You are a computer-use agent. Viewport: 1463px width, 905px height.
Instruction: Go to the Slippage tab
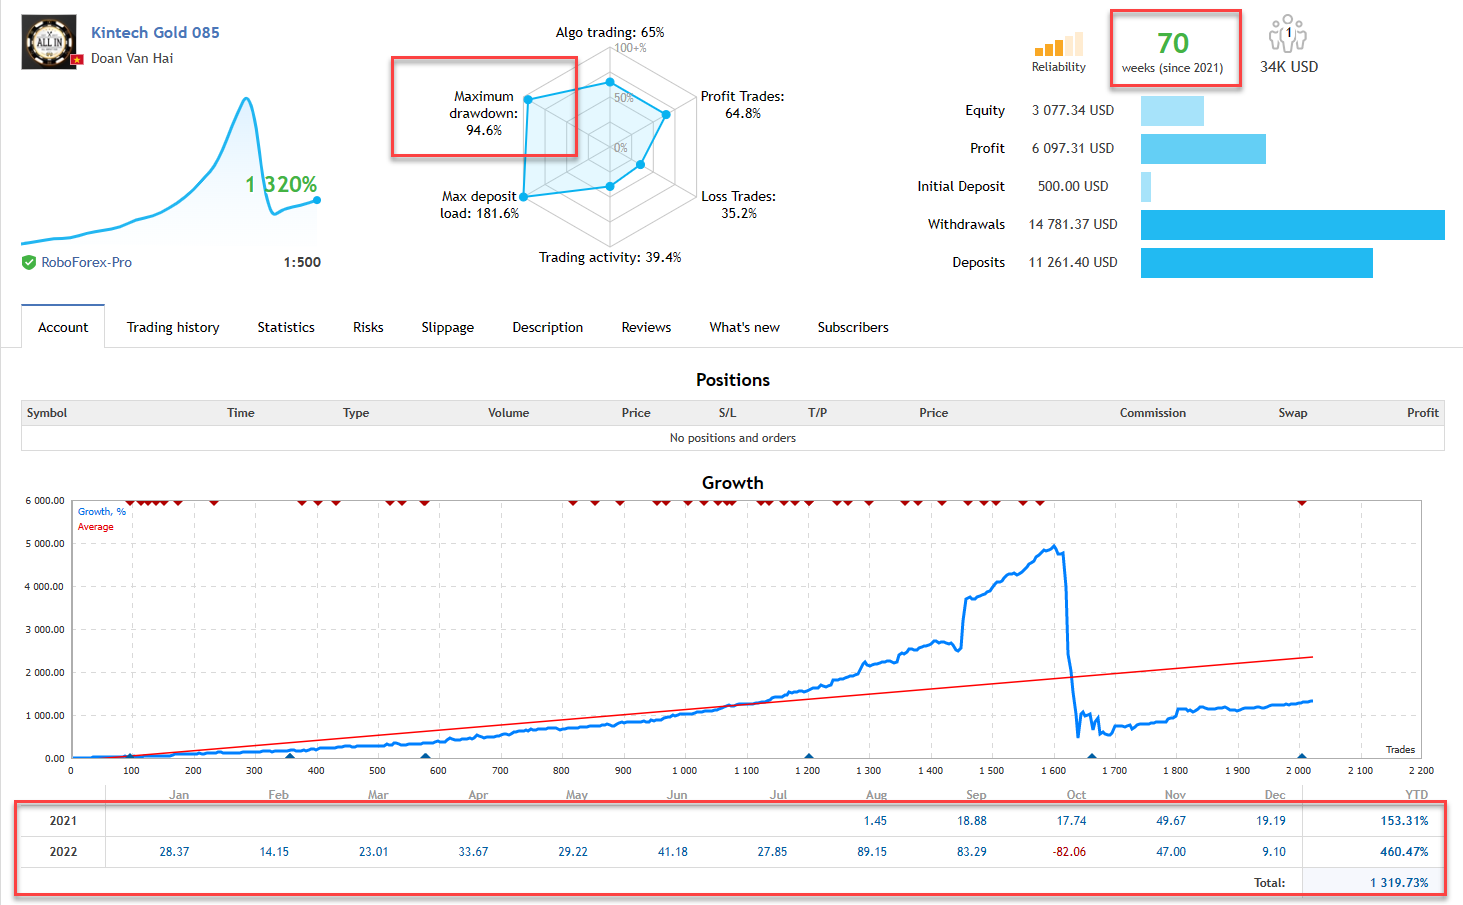click(448, 327)
